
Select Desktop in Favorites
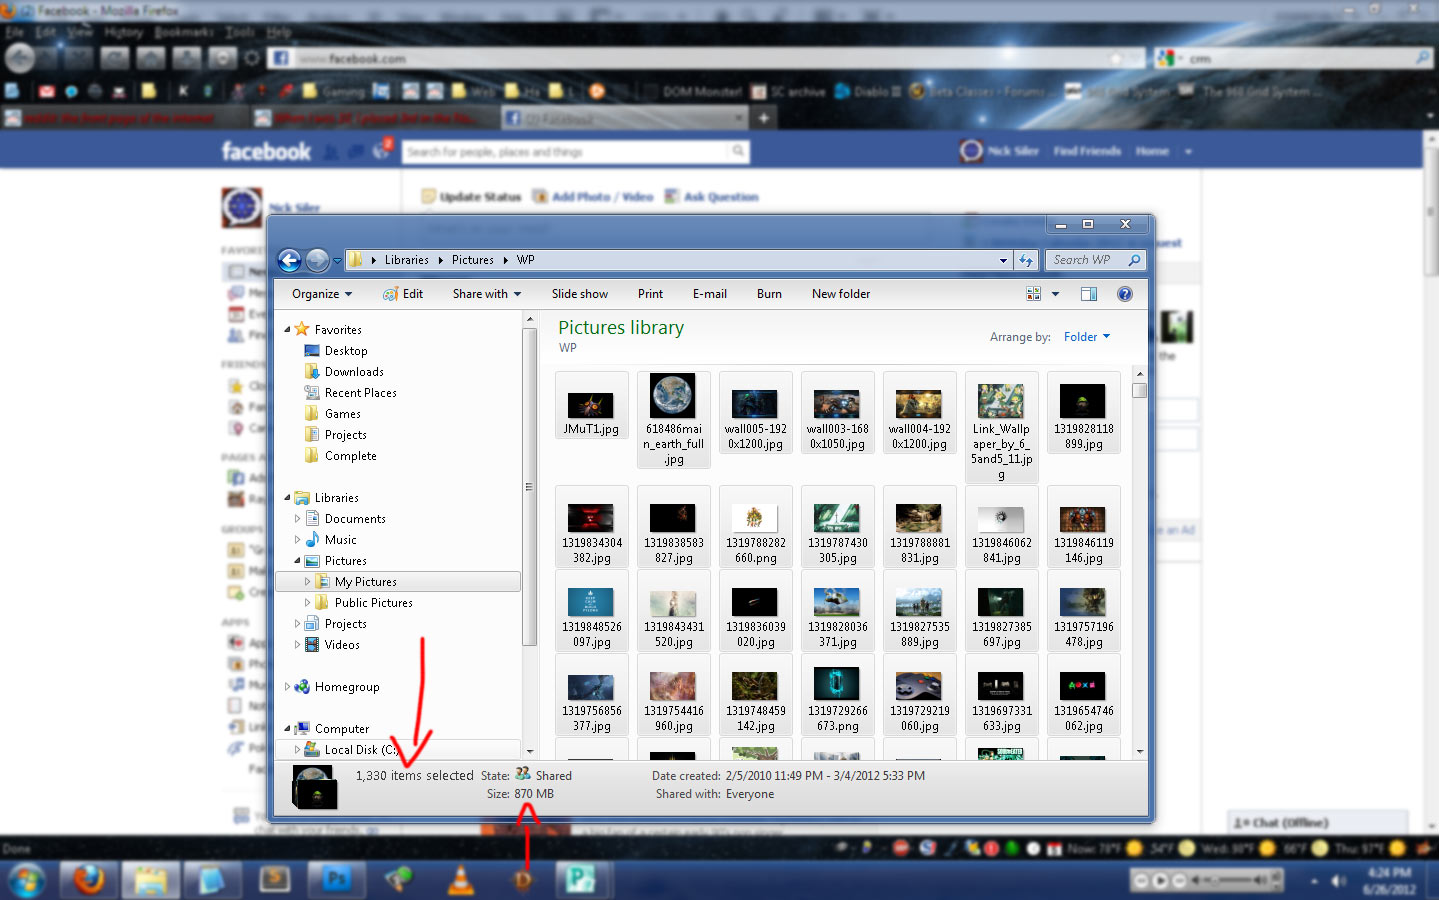point(346,351)
